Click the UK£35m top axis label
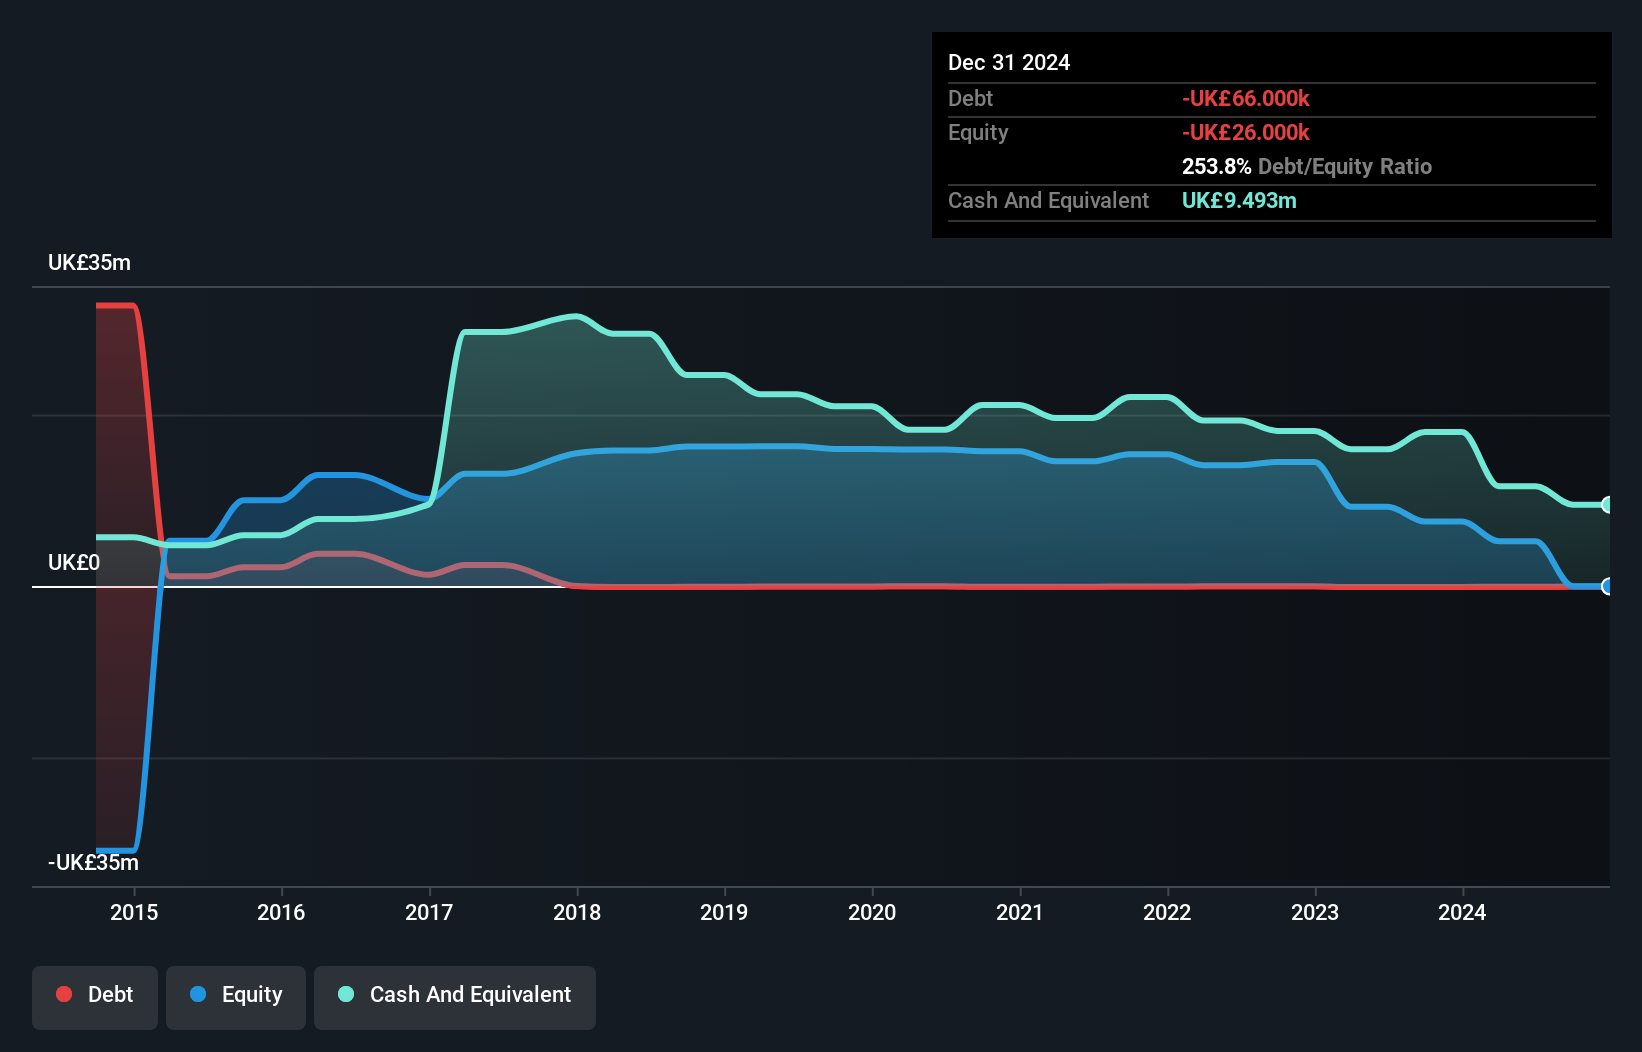 coord(89,263)
